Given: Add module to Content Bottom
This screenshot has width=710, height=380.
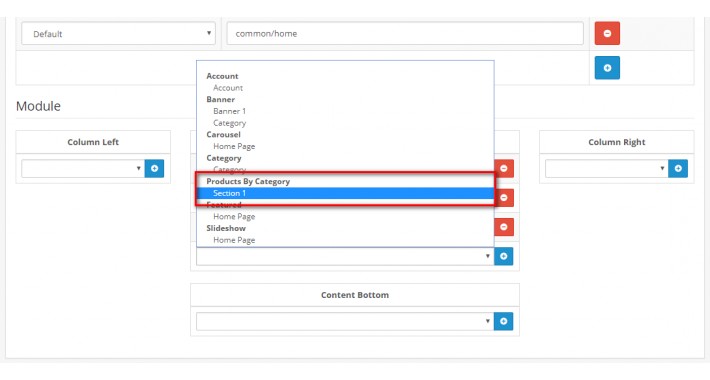Looking at the screenshot, I should [504, 321].
